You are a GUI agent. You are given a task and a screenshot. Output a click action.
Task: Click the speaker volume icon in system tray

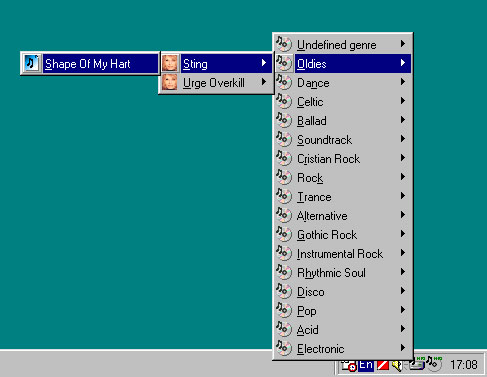point(397,365)
